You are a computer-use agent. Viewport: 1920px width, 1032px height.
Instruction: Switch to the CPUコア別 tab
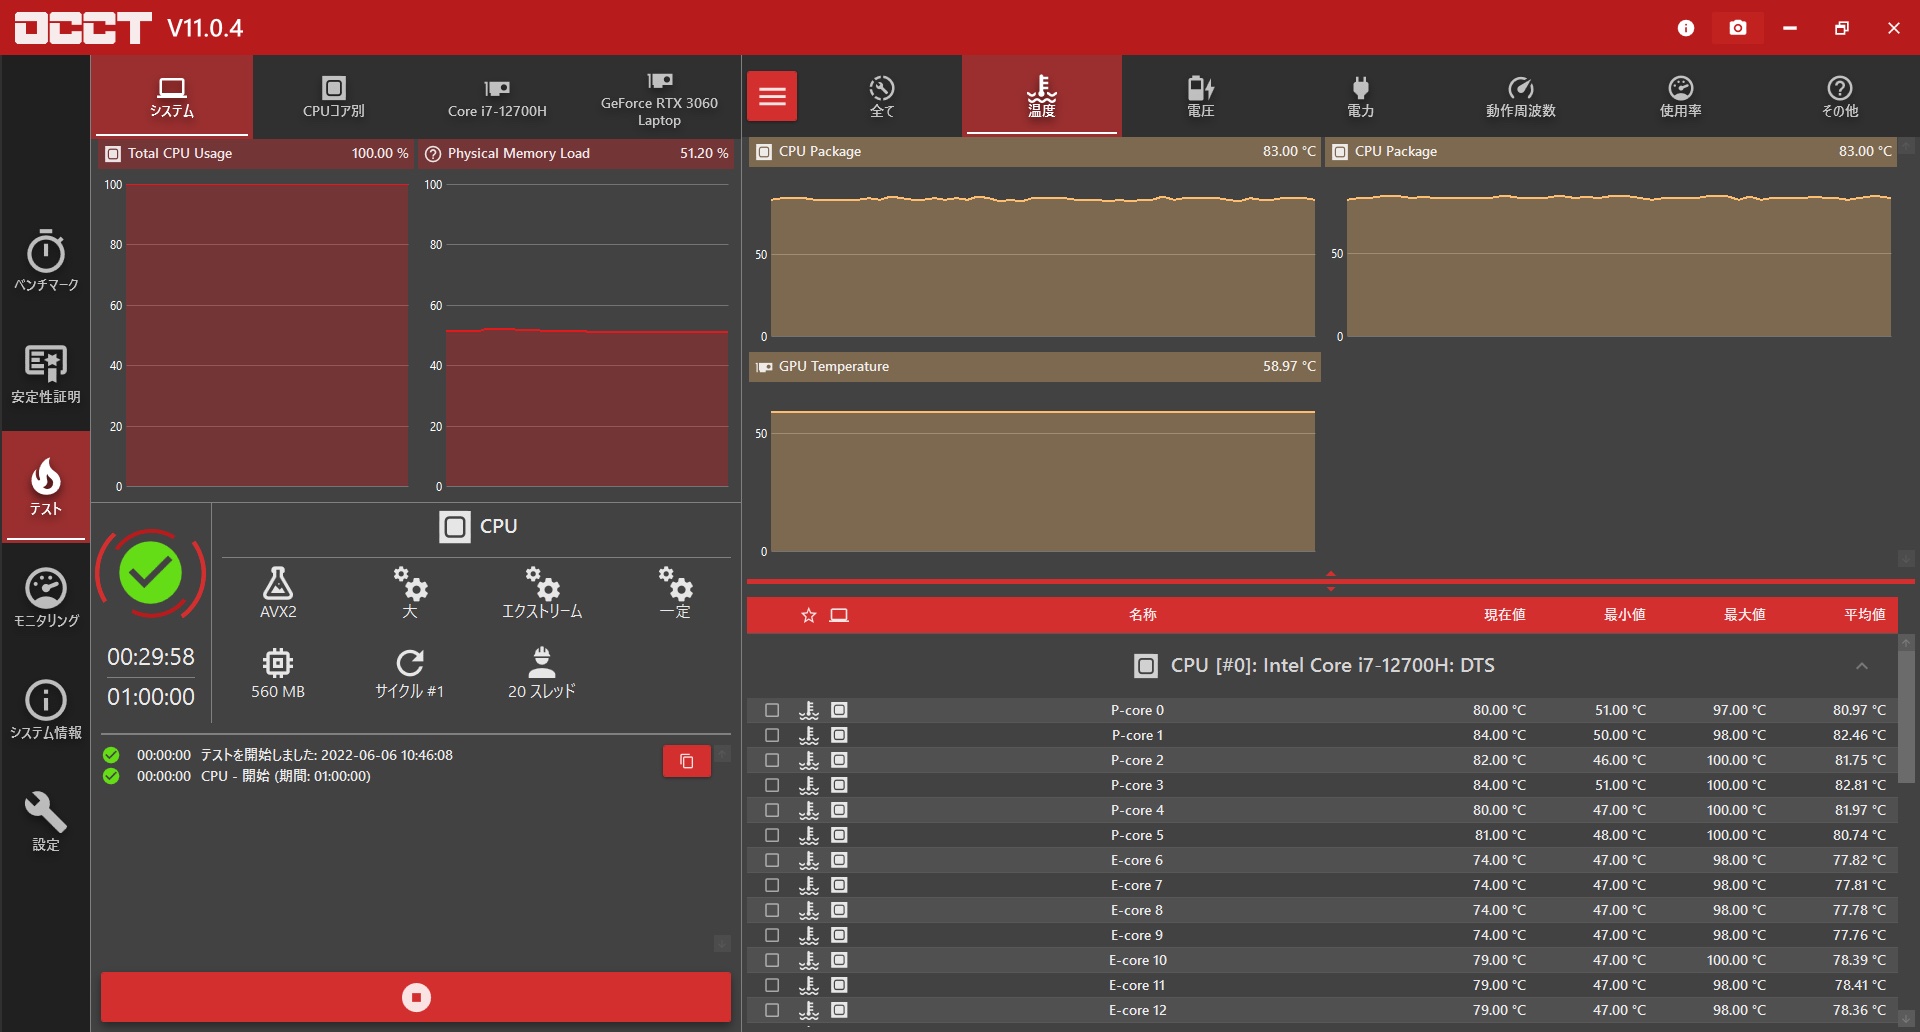pos(334,96)
